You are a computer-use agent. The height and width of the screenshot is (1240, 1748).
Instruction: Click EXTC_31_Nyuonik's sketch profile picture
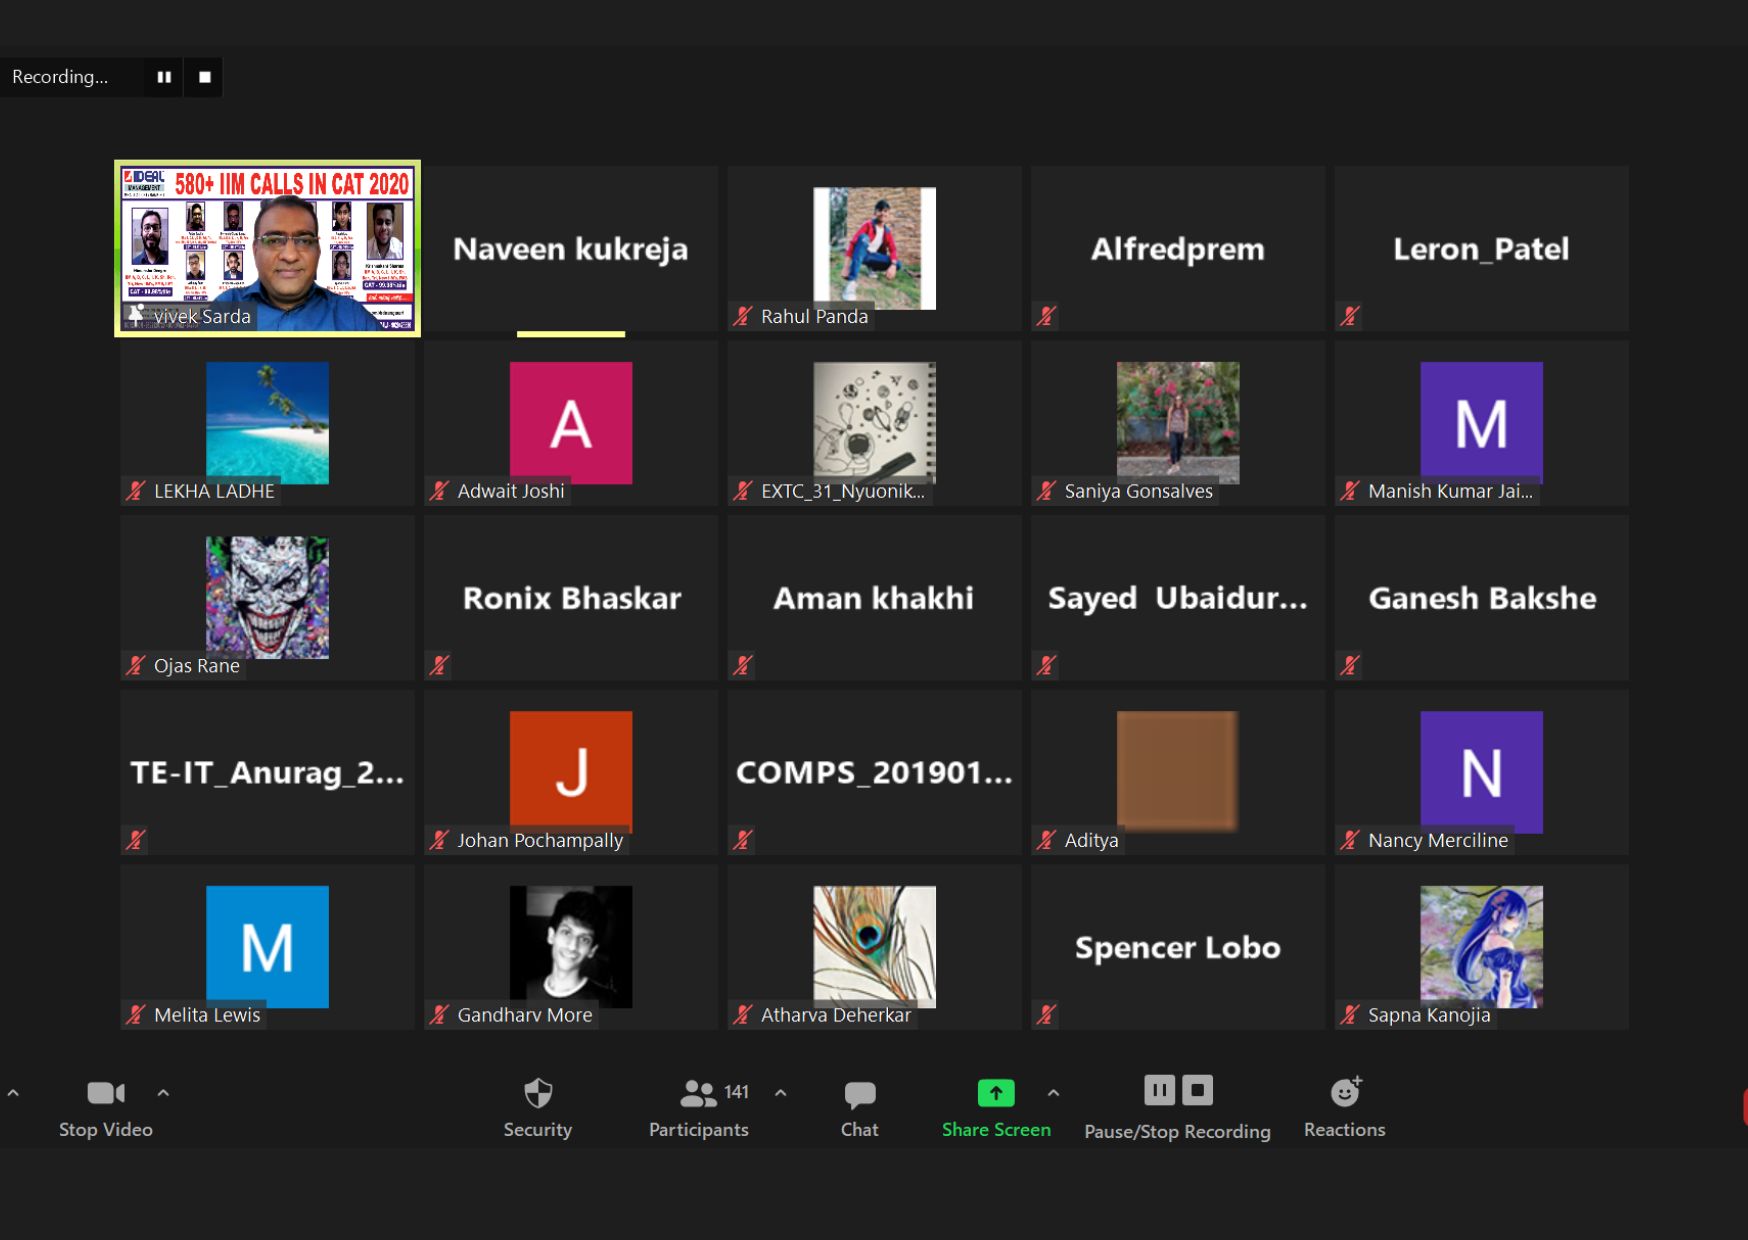[875, 422]
